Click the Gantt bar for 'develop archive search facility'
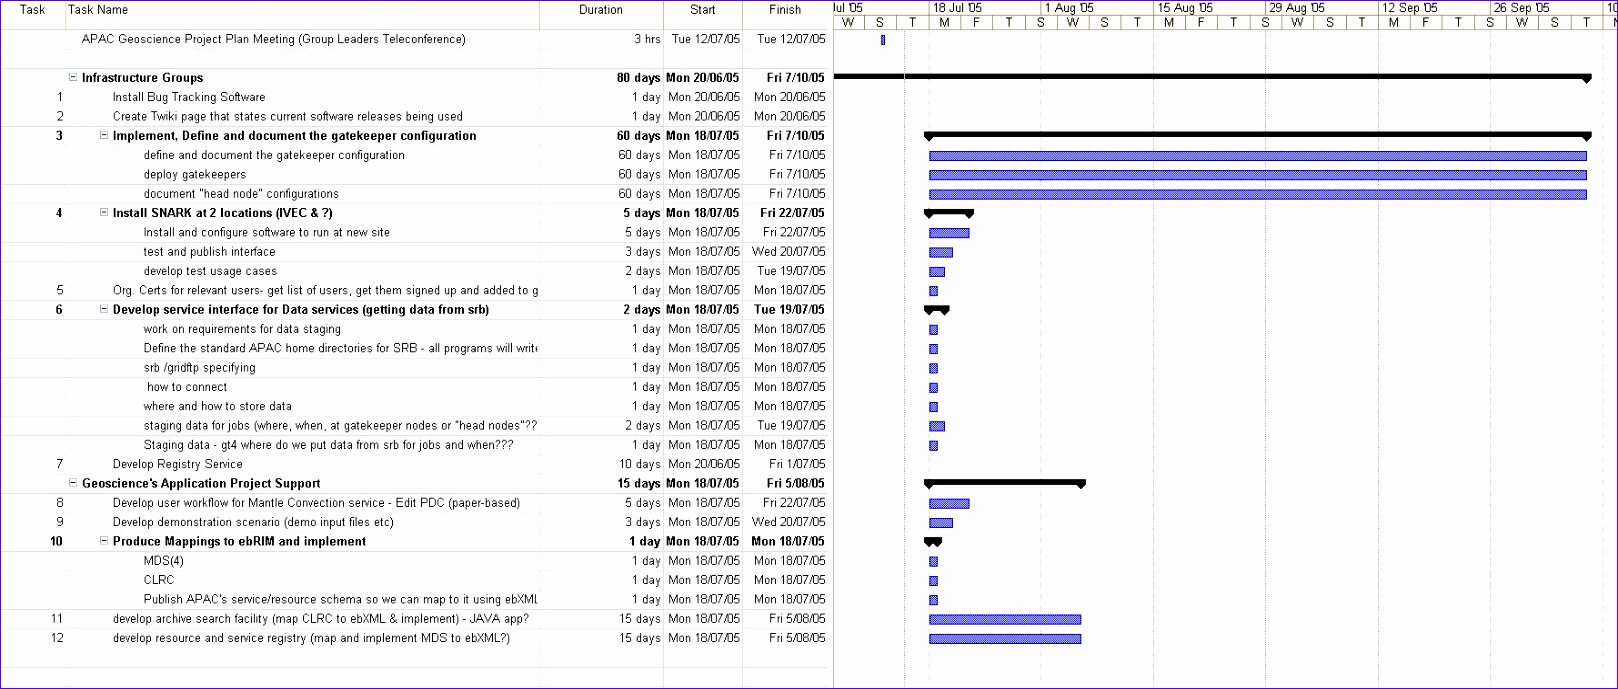The width and height of the screenshot is (1618, 689). [1004, 619]
